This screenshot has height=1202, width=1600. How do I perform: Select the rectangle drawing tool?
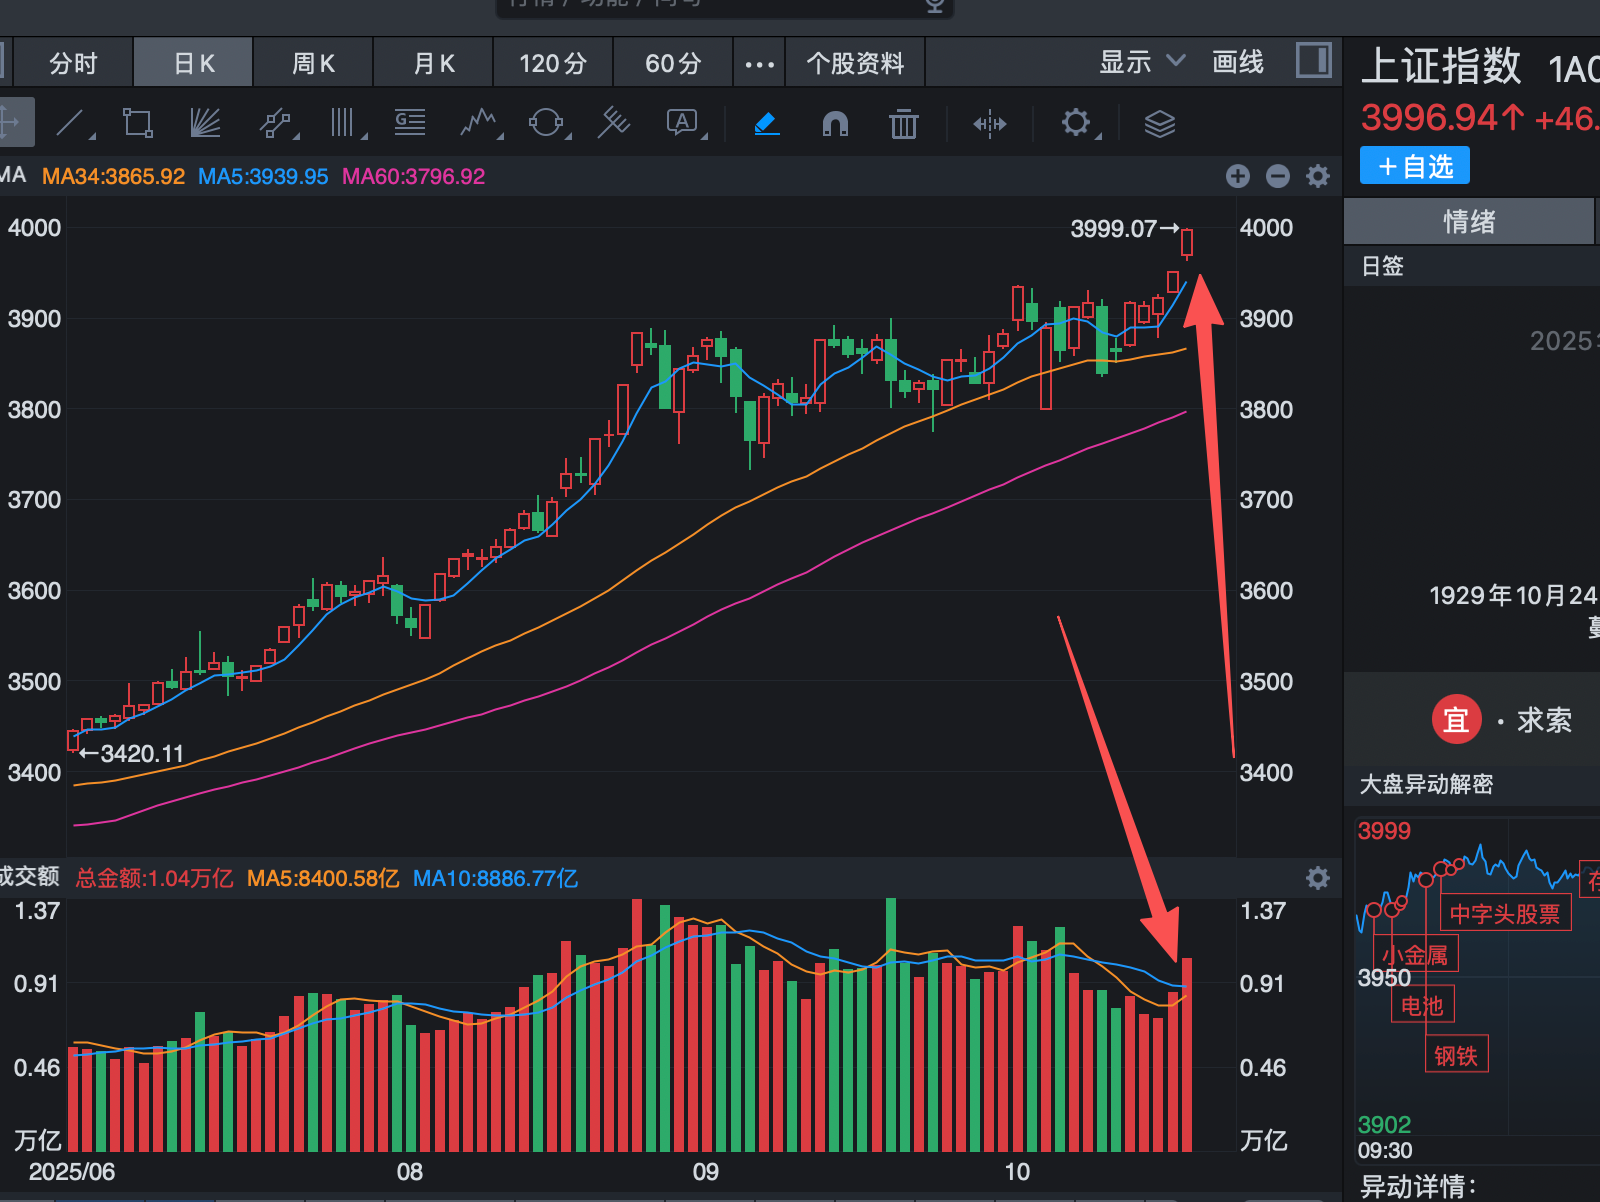point(137,122)
